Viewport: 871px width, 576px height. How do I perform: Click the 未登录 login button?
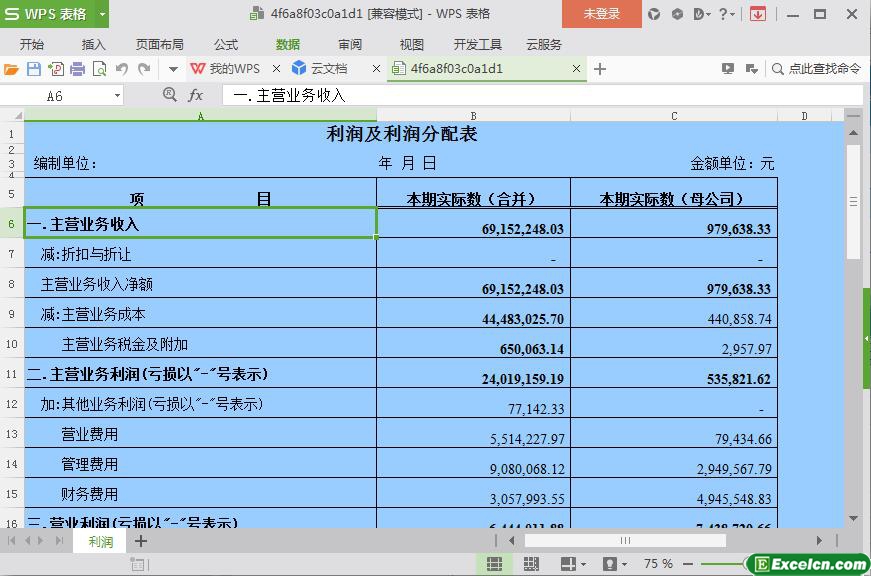pyautogui.click(x=601, y=14)
